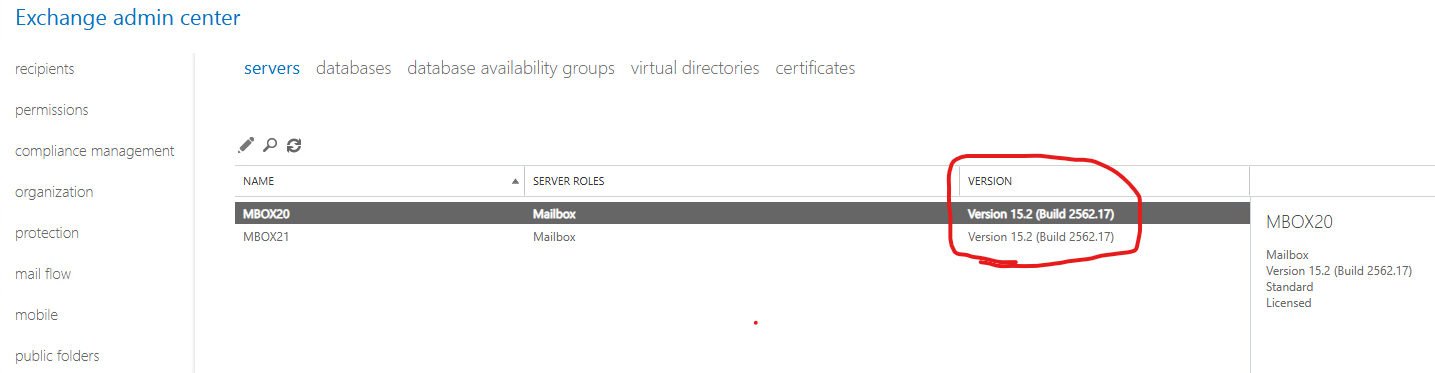Select permissions in the sidebar

tap(52, 110)
